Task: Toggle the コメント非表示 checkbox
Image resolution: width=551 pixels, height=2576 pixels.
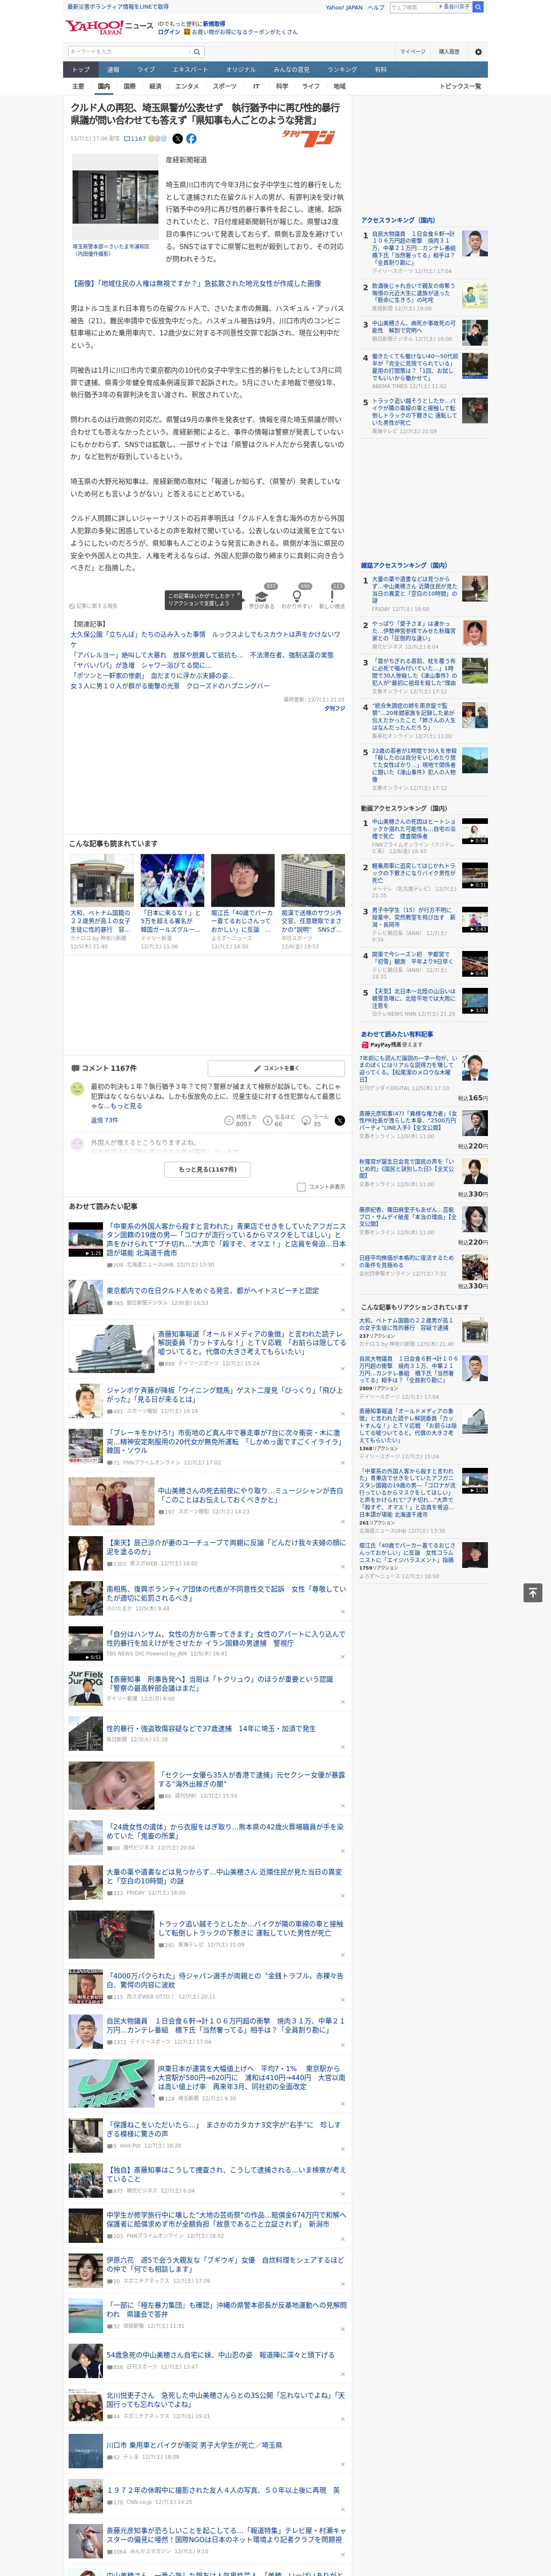Action: point(301,1187)
